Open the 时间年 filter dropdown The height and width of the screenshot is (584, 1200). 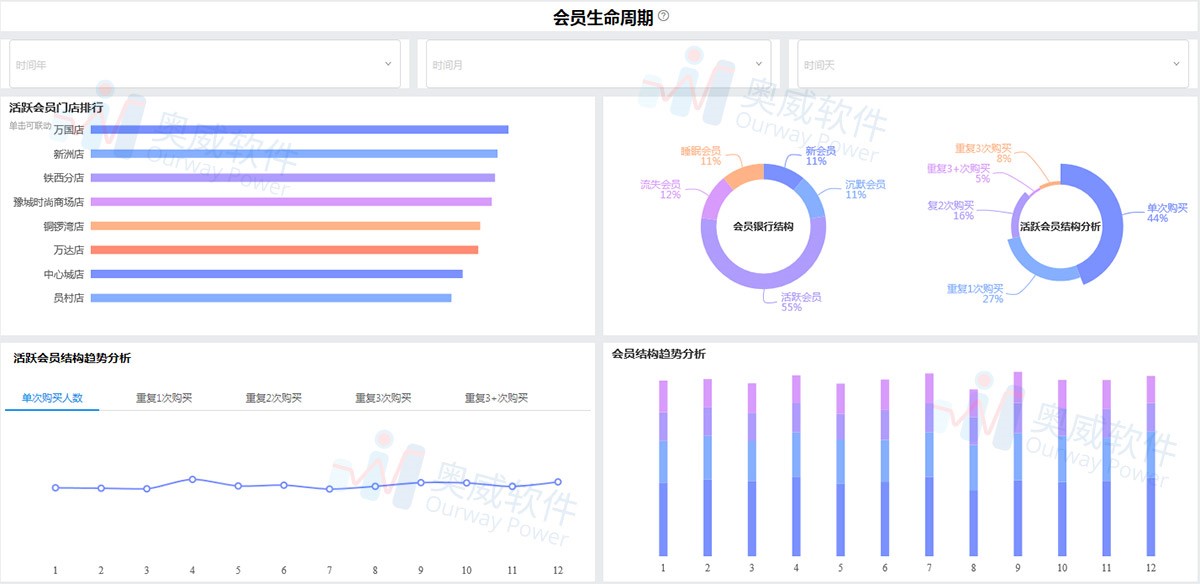tap(205, 62)
